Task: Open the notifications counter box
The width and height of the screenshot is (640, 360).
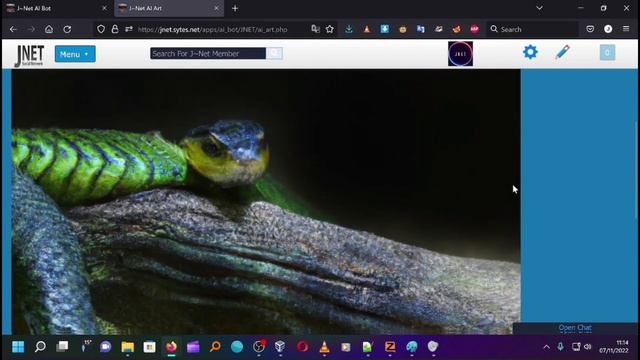Action: pyautogui.click(x=607, y=53)
